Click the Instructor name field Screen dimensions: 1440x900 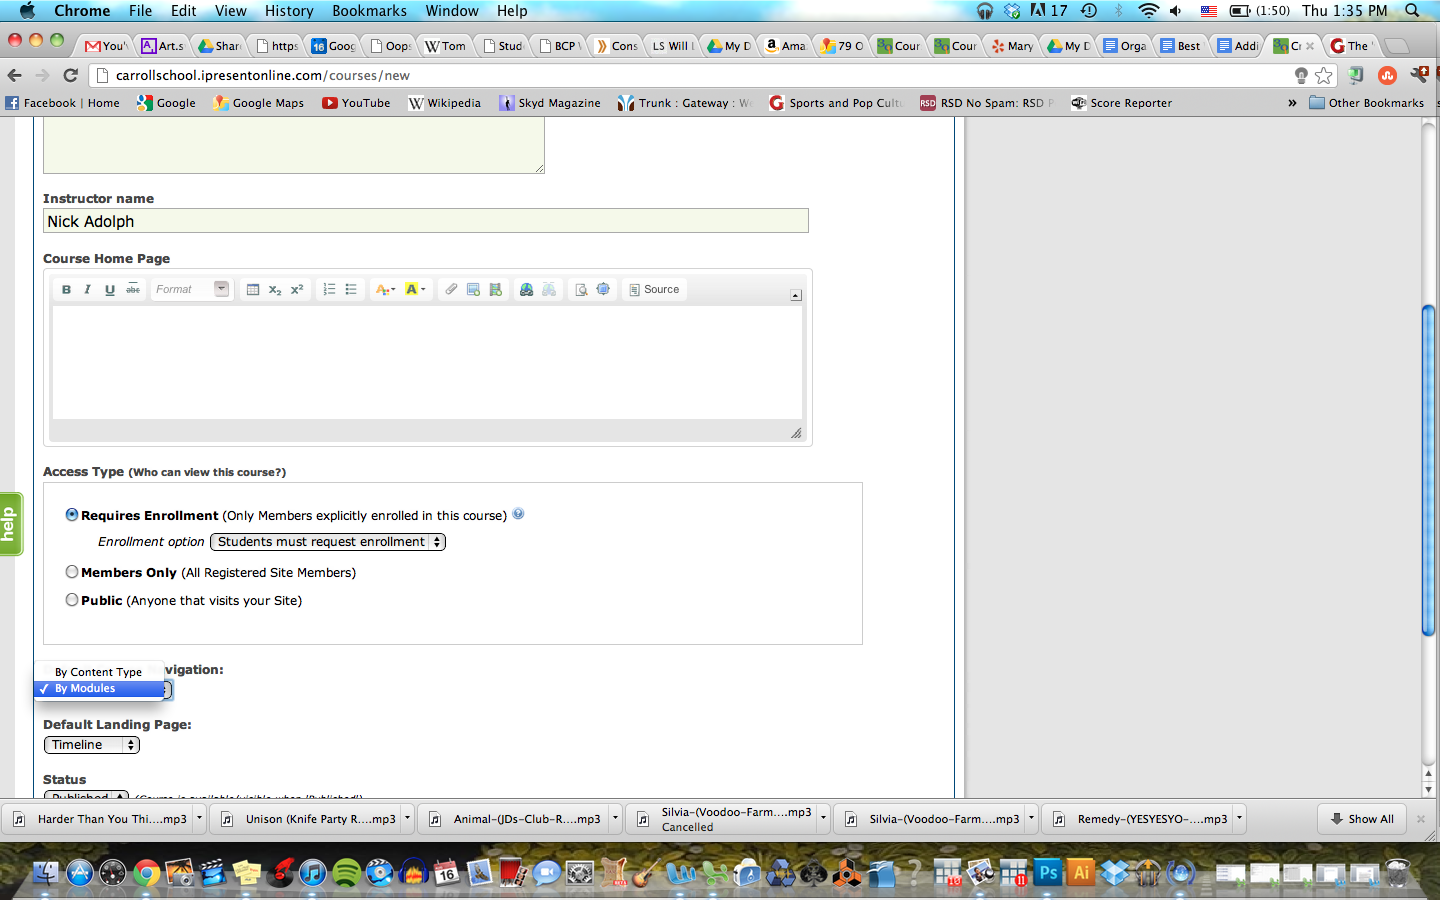pos(426,221)
